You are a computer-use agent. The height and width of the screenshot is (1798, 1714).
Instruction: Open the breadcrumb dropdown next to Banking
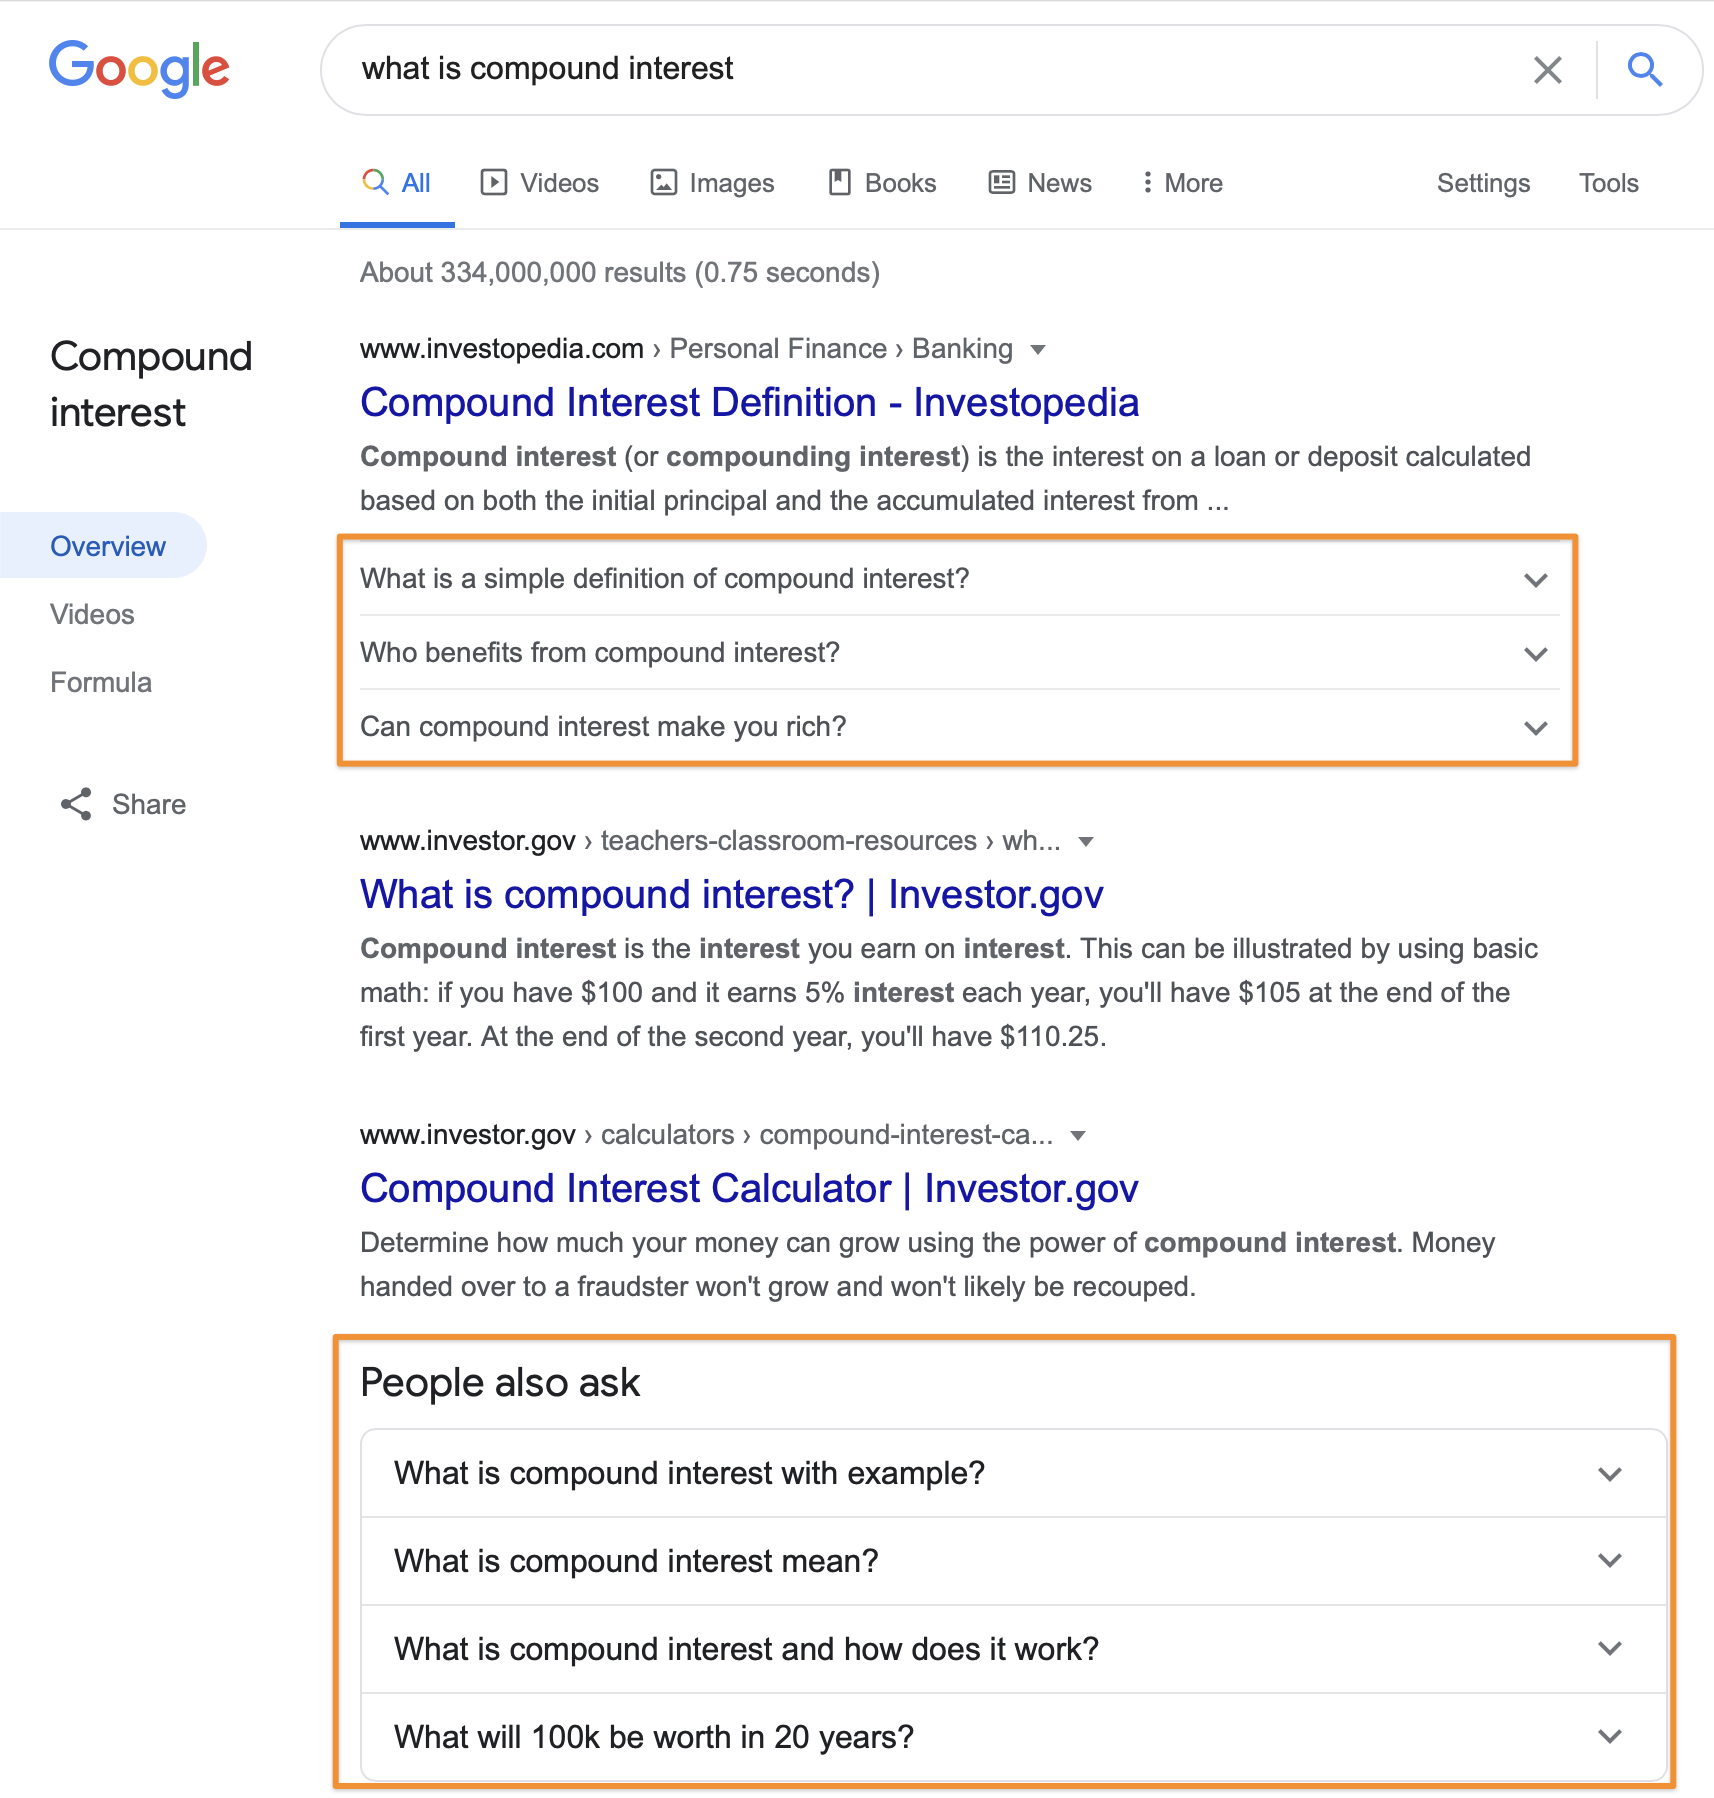click(1040, 349)
